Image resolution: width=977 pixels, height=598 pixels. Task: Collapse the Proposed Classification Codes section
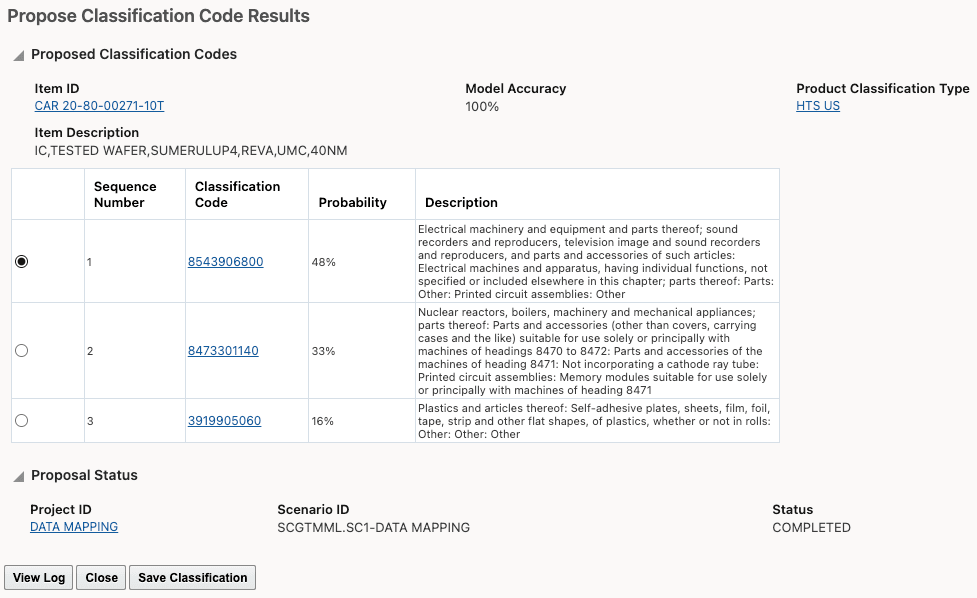(19, 55)
